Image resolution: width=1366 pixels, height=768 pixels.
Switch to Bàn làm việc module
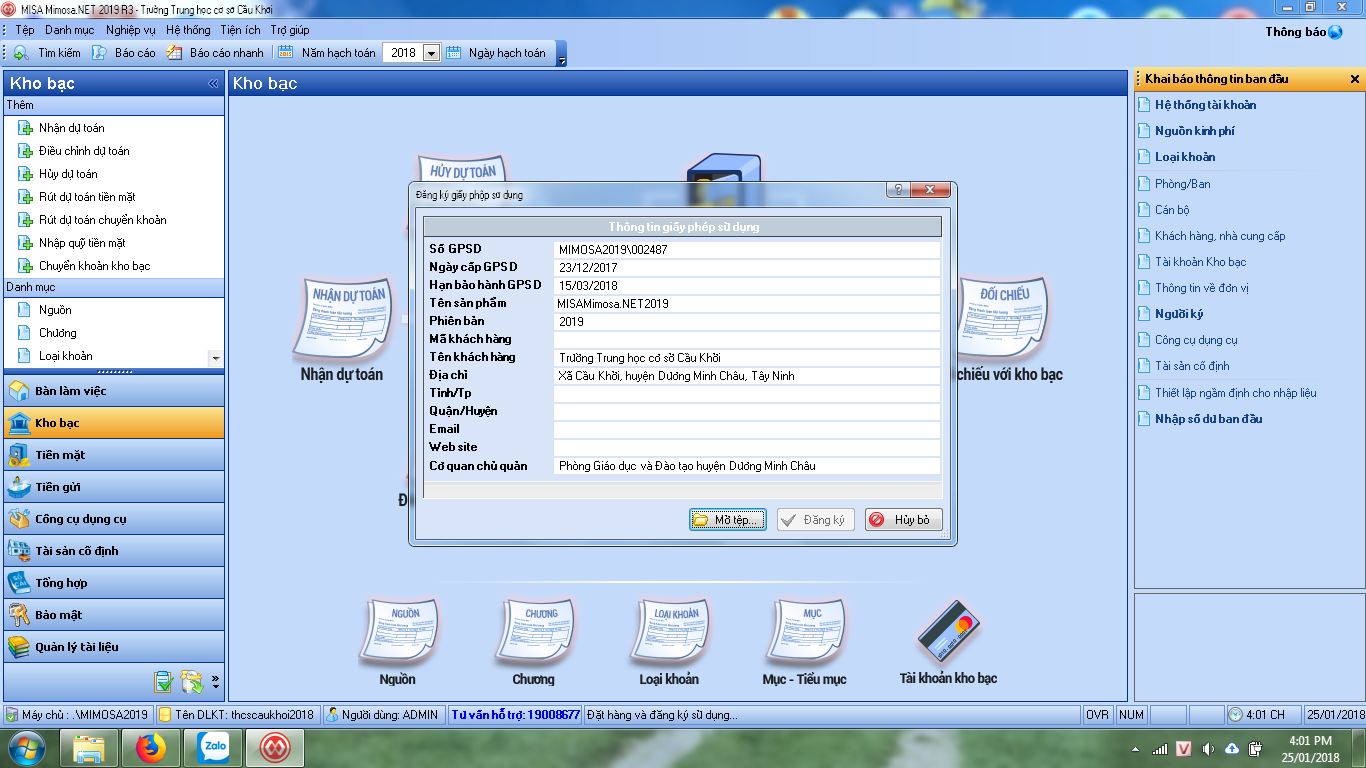[x=114, y=391]
